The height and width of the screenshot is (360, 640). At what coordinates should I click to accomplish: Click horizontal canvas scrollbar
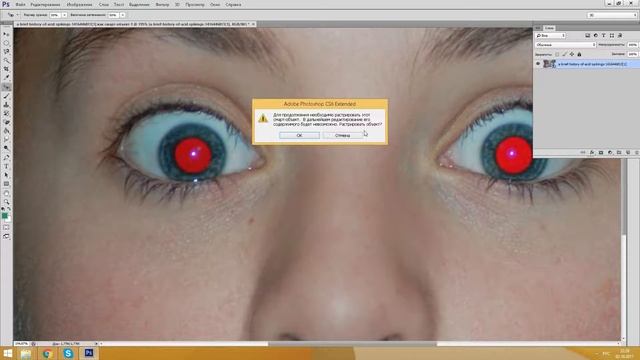click(352, 344)
